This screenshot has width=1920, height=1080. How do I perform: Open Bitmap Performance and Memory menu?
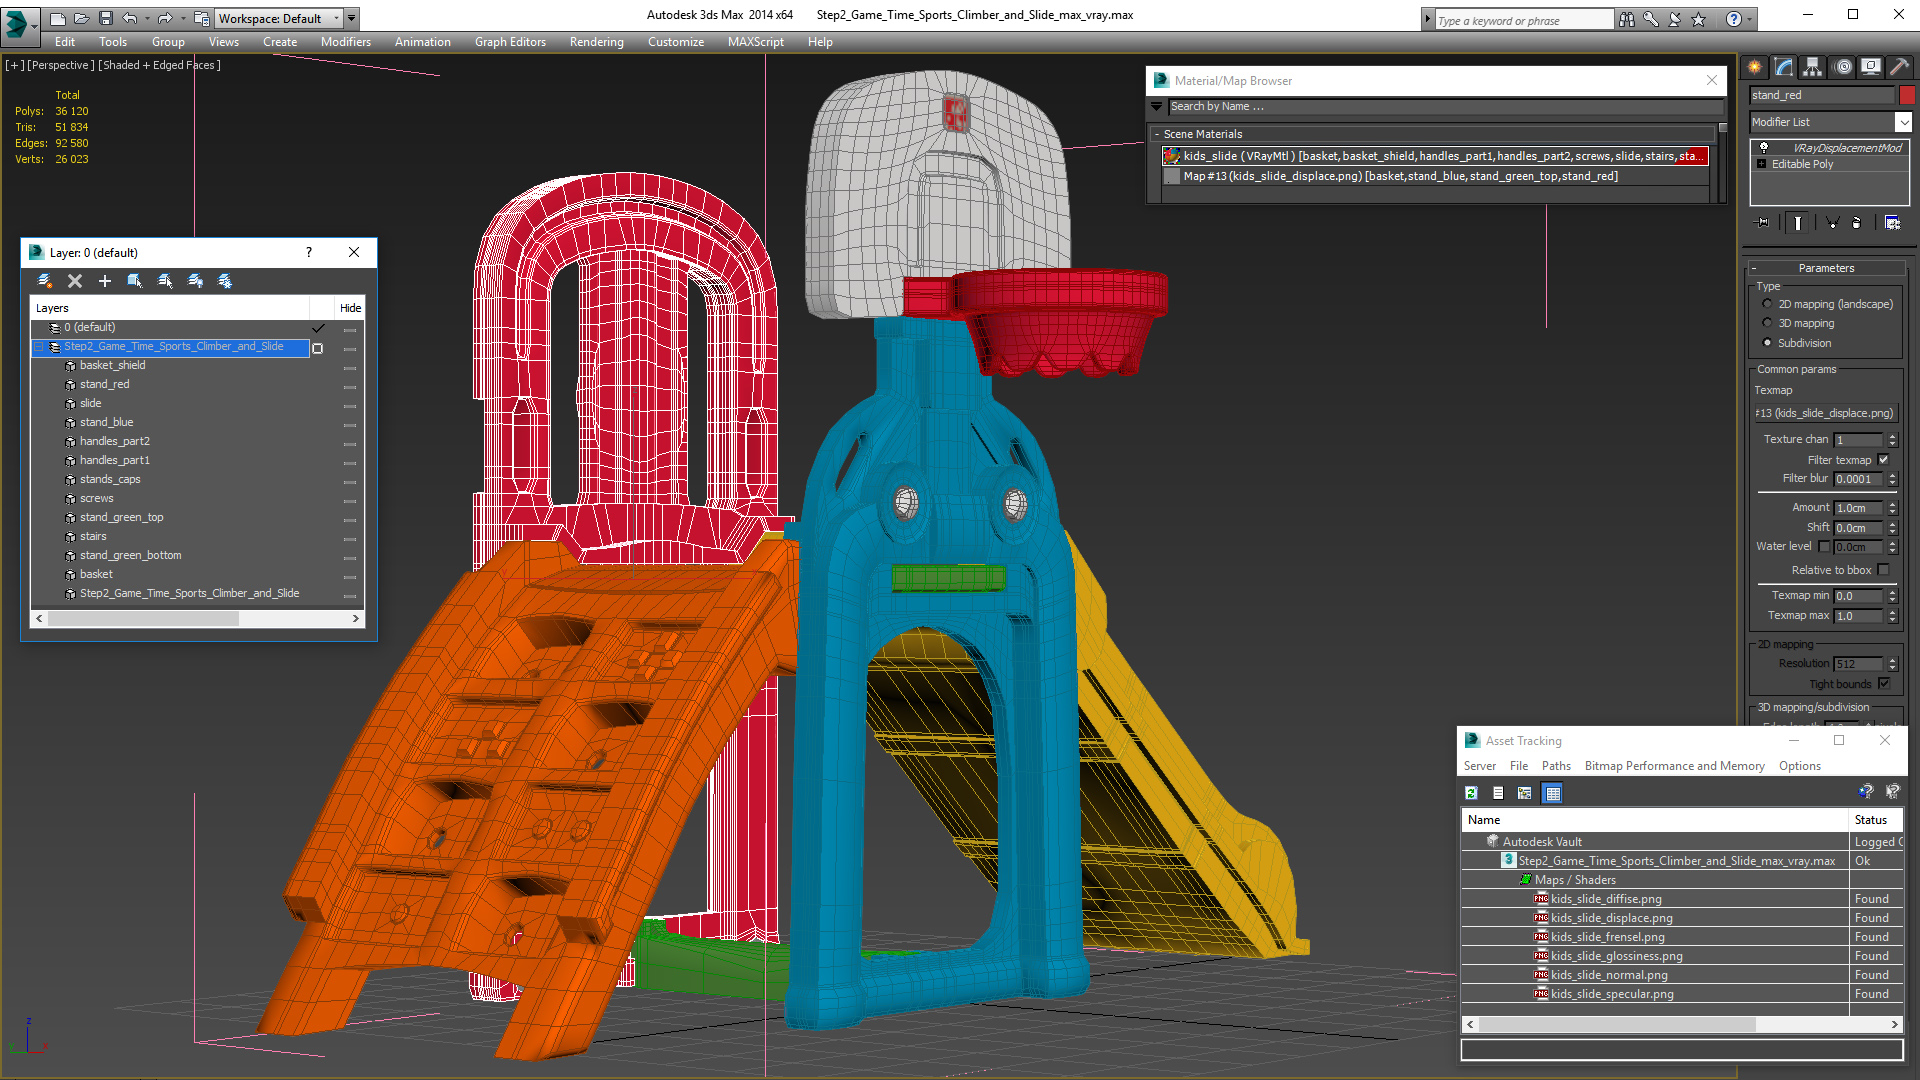[x=1674, y=766]
